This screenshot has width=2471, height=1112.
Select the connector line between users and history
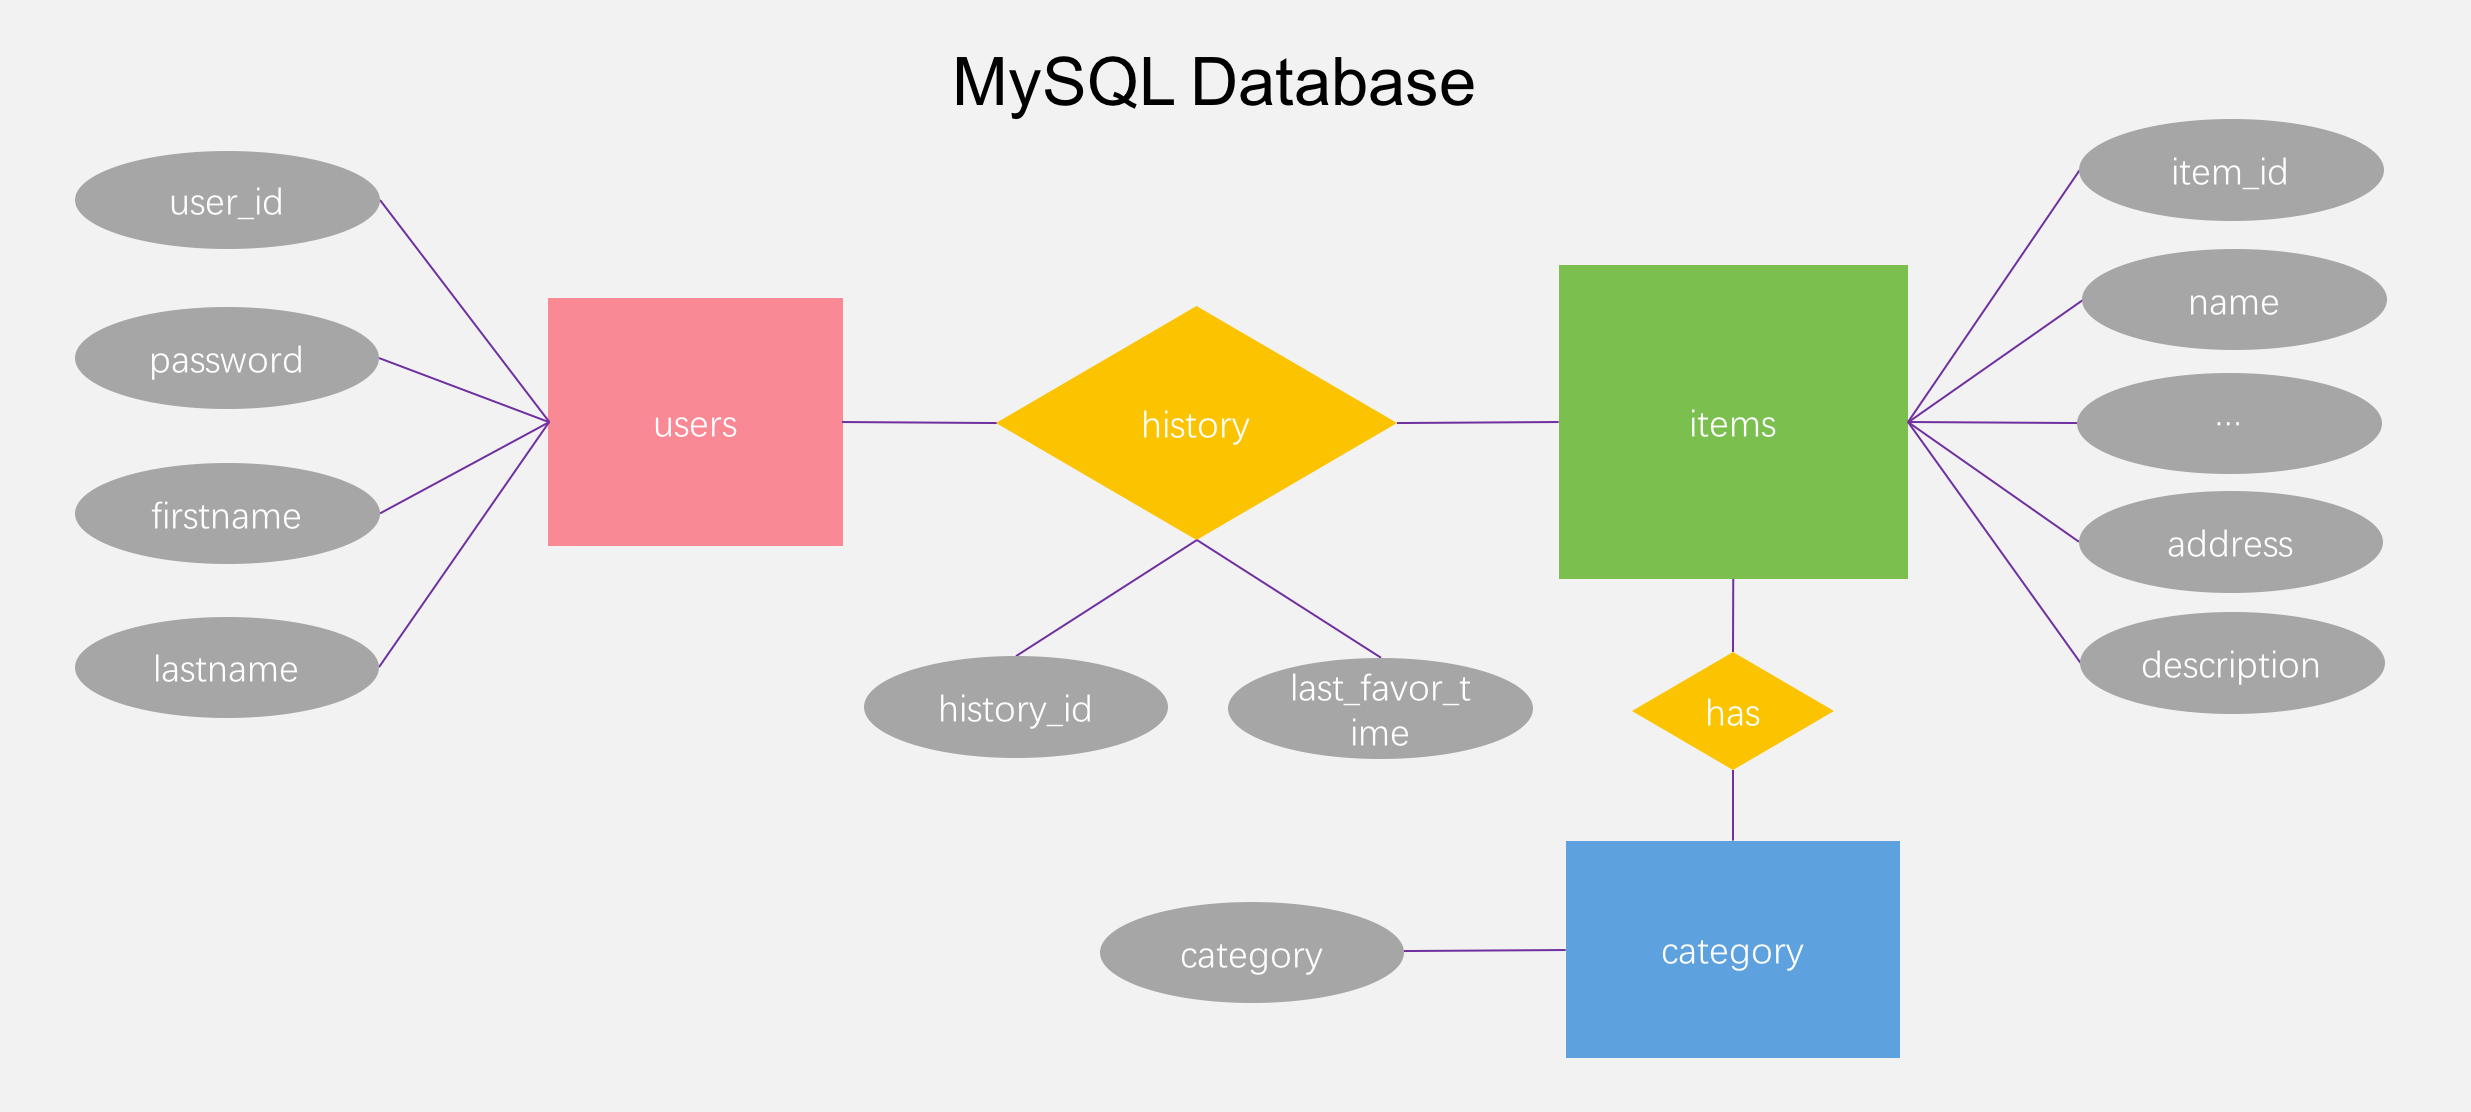[x=920, y=423]
